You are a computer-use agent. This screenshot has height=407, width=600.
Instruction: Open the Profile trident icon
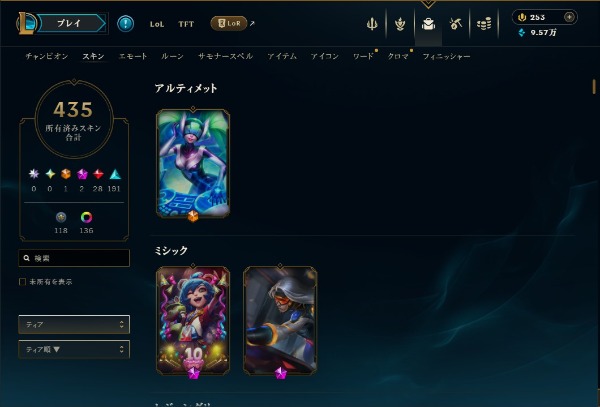pos(372,24)
